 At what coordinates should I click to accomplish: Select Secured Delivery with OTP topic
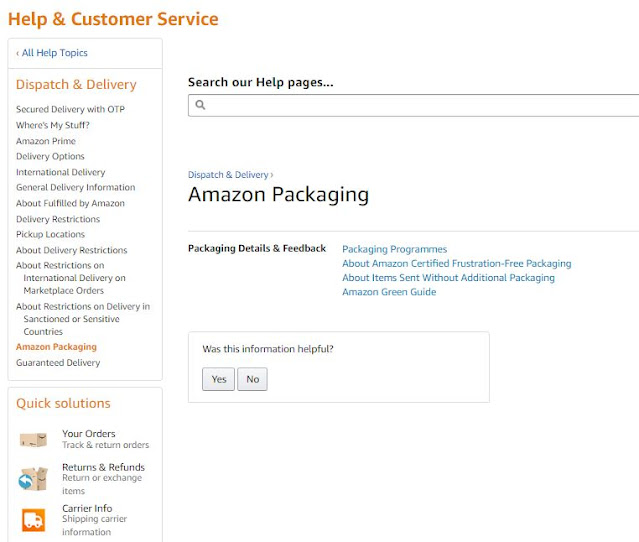(x=70, y=109)
